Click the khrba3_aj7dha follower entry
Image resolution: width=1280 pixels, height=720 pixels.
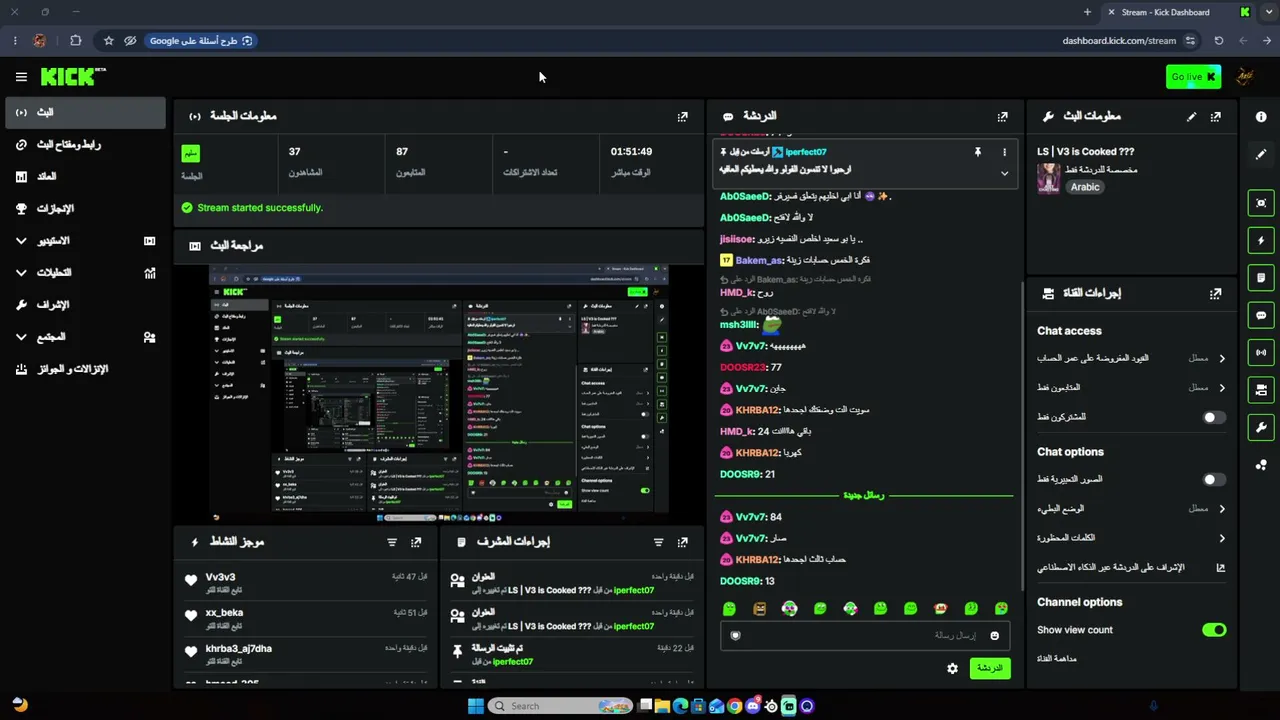tap(306, 654)
